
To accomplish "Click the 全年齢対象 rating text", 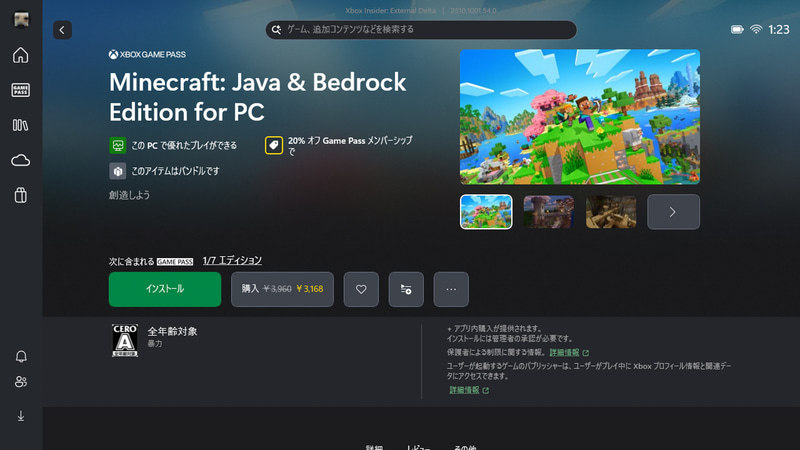I will coord(172,332).
